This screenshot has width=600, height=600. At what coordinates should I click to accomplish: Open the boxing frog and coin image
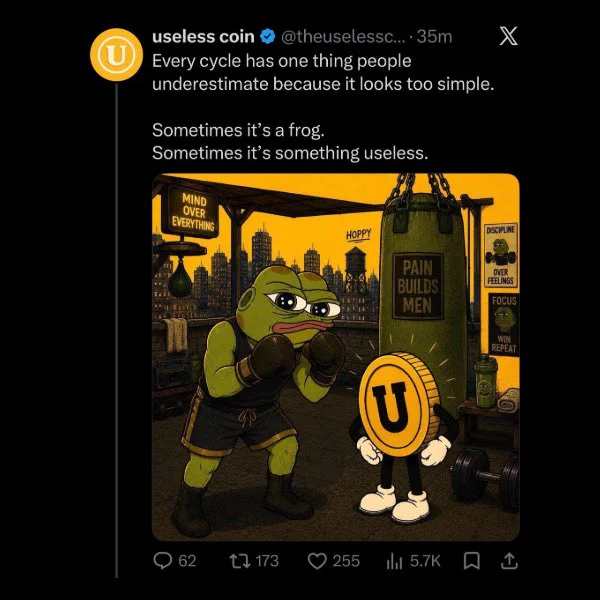(x=336, y=357)
